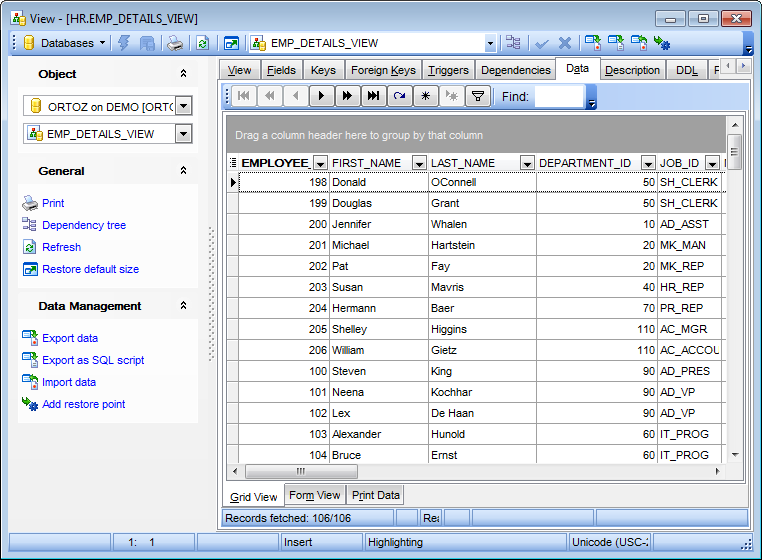Click the Import data toolbar icon

(x=639, y=43)
